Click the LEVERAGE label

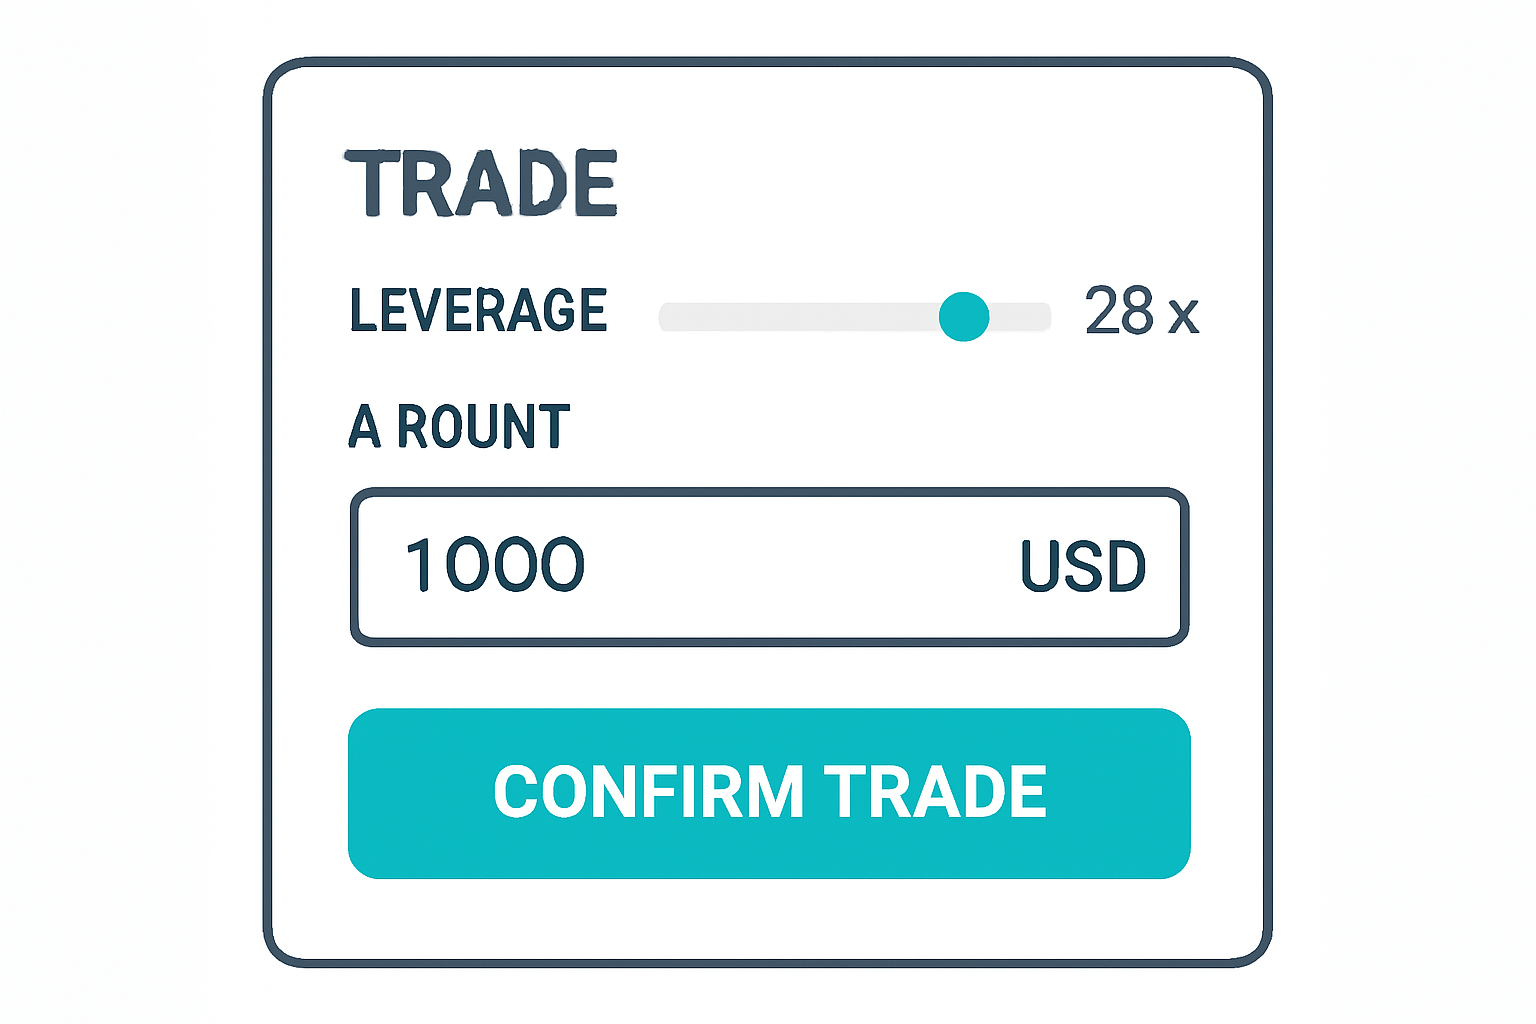pyautogui.click(x=478, y=310)
